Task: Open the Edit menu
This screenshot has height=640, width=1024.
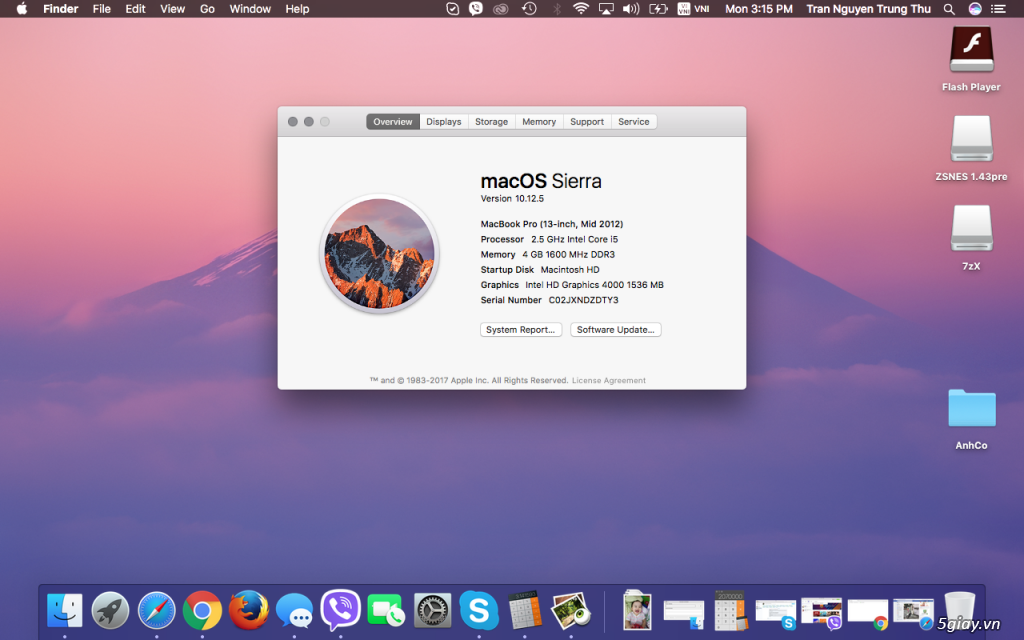Action: point(135,9)
